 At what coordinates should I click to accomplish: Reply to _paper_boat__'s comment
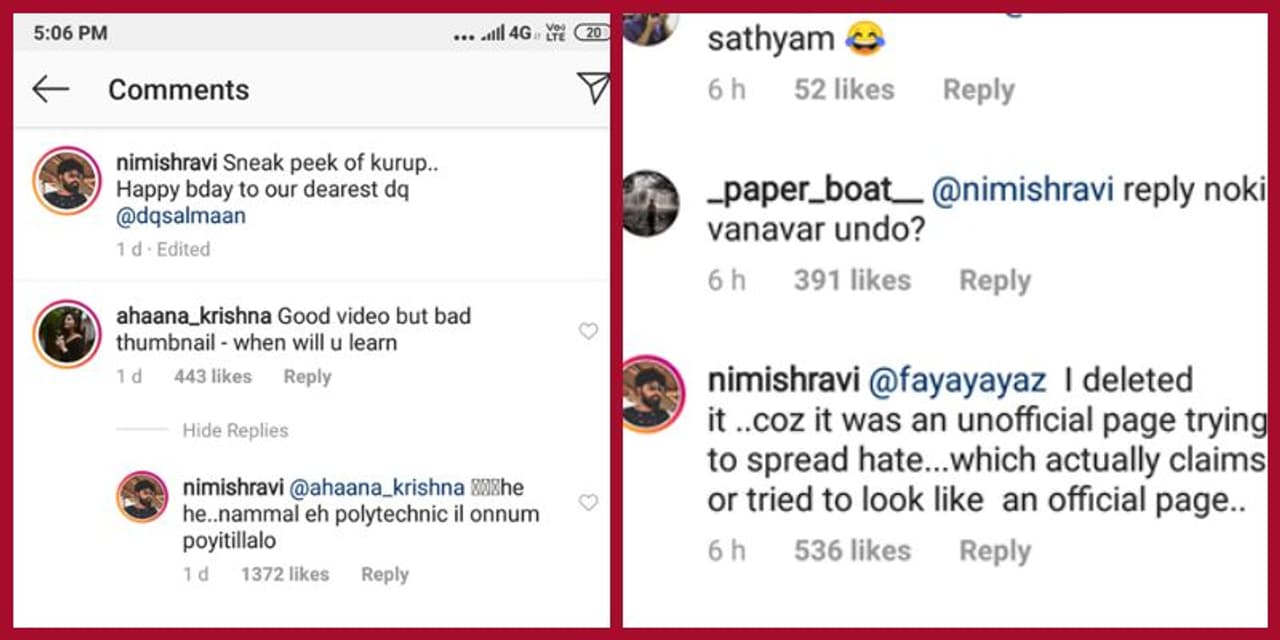tap(994, 281)
